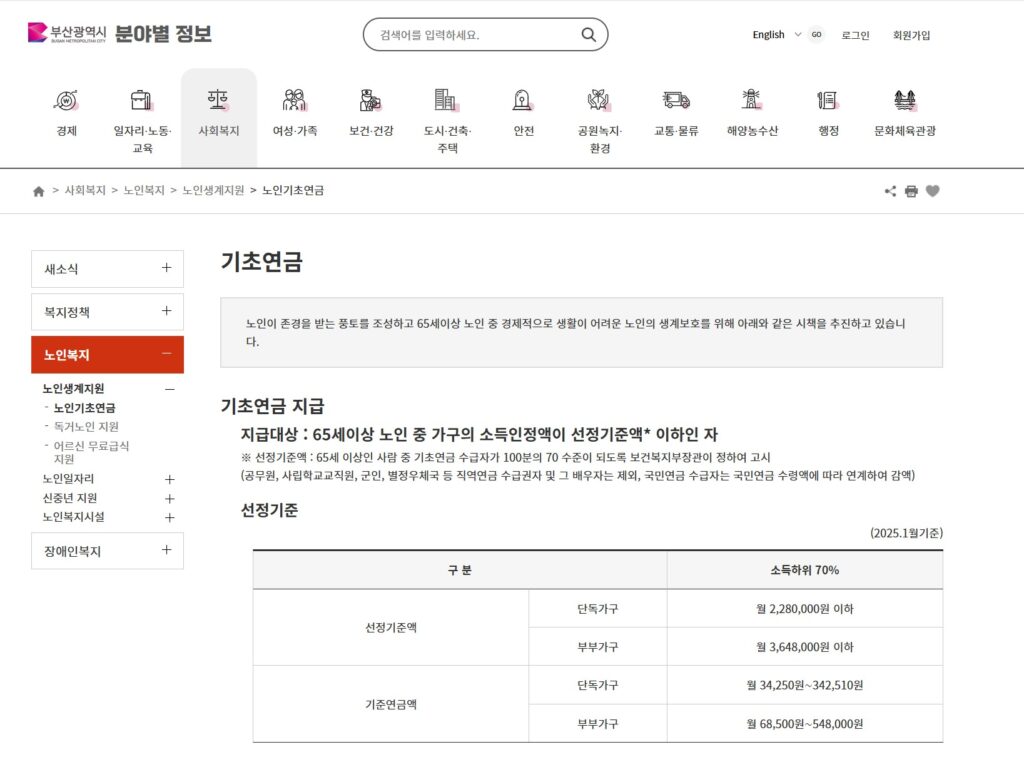Open the 보건·건강 icon

370,110
